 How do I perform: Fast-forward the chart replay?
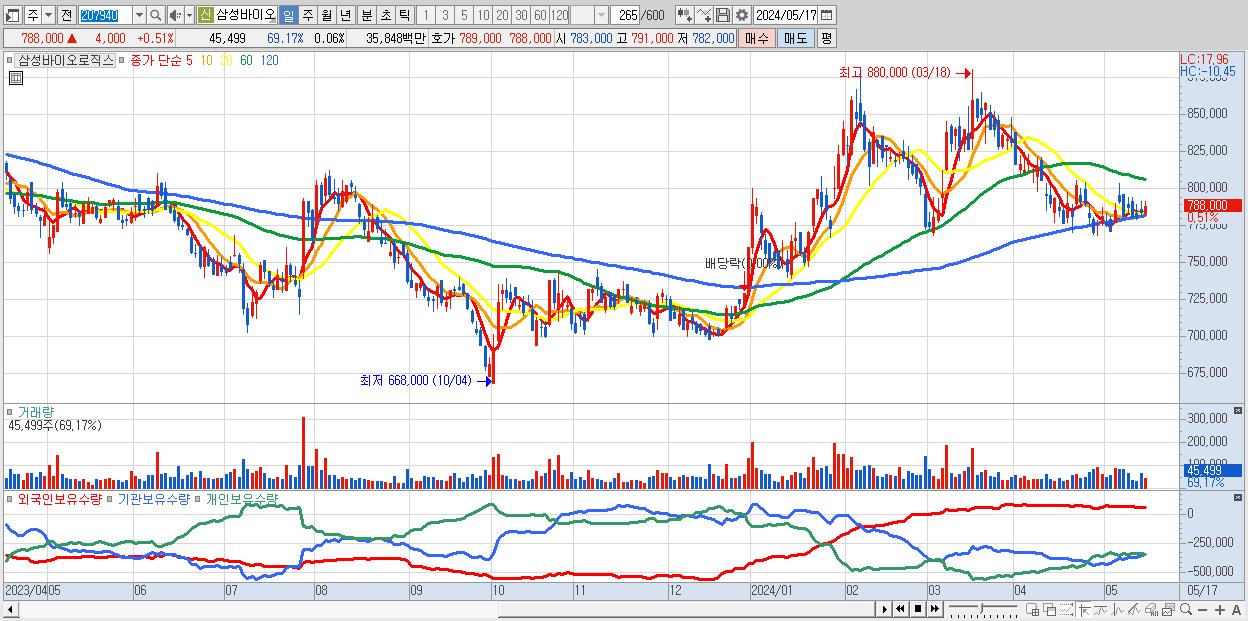click(x=935, y=609)
